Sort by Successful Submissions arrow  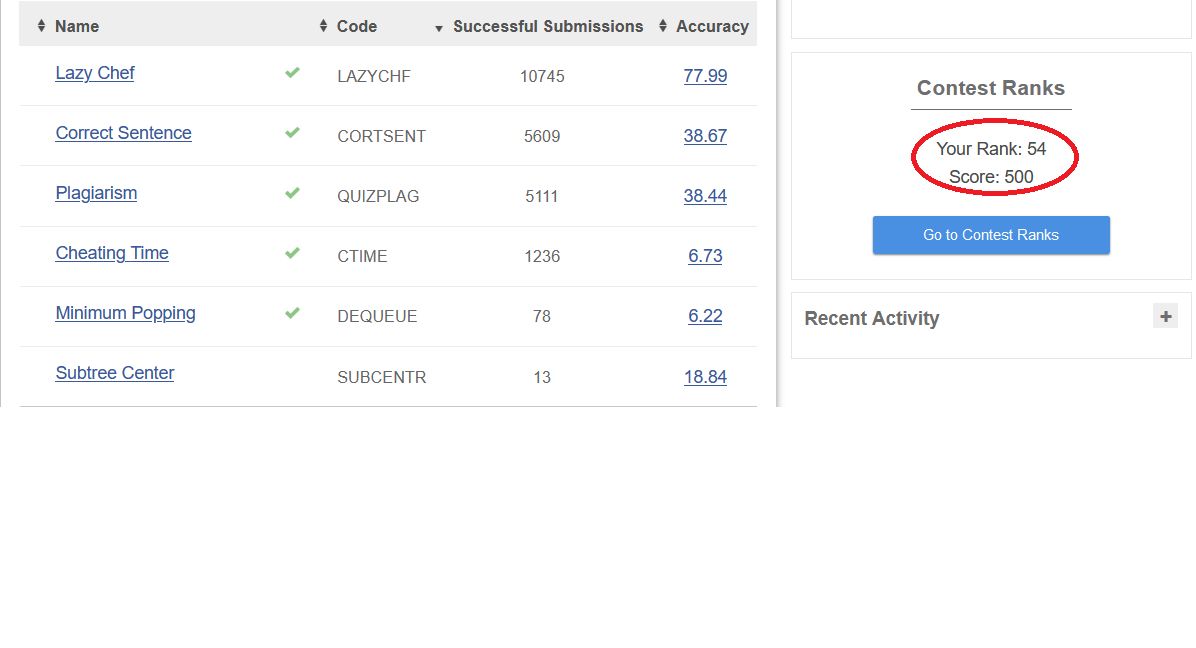[439, 28]
